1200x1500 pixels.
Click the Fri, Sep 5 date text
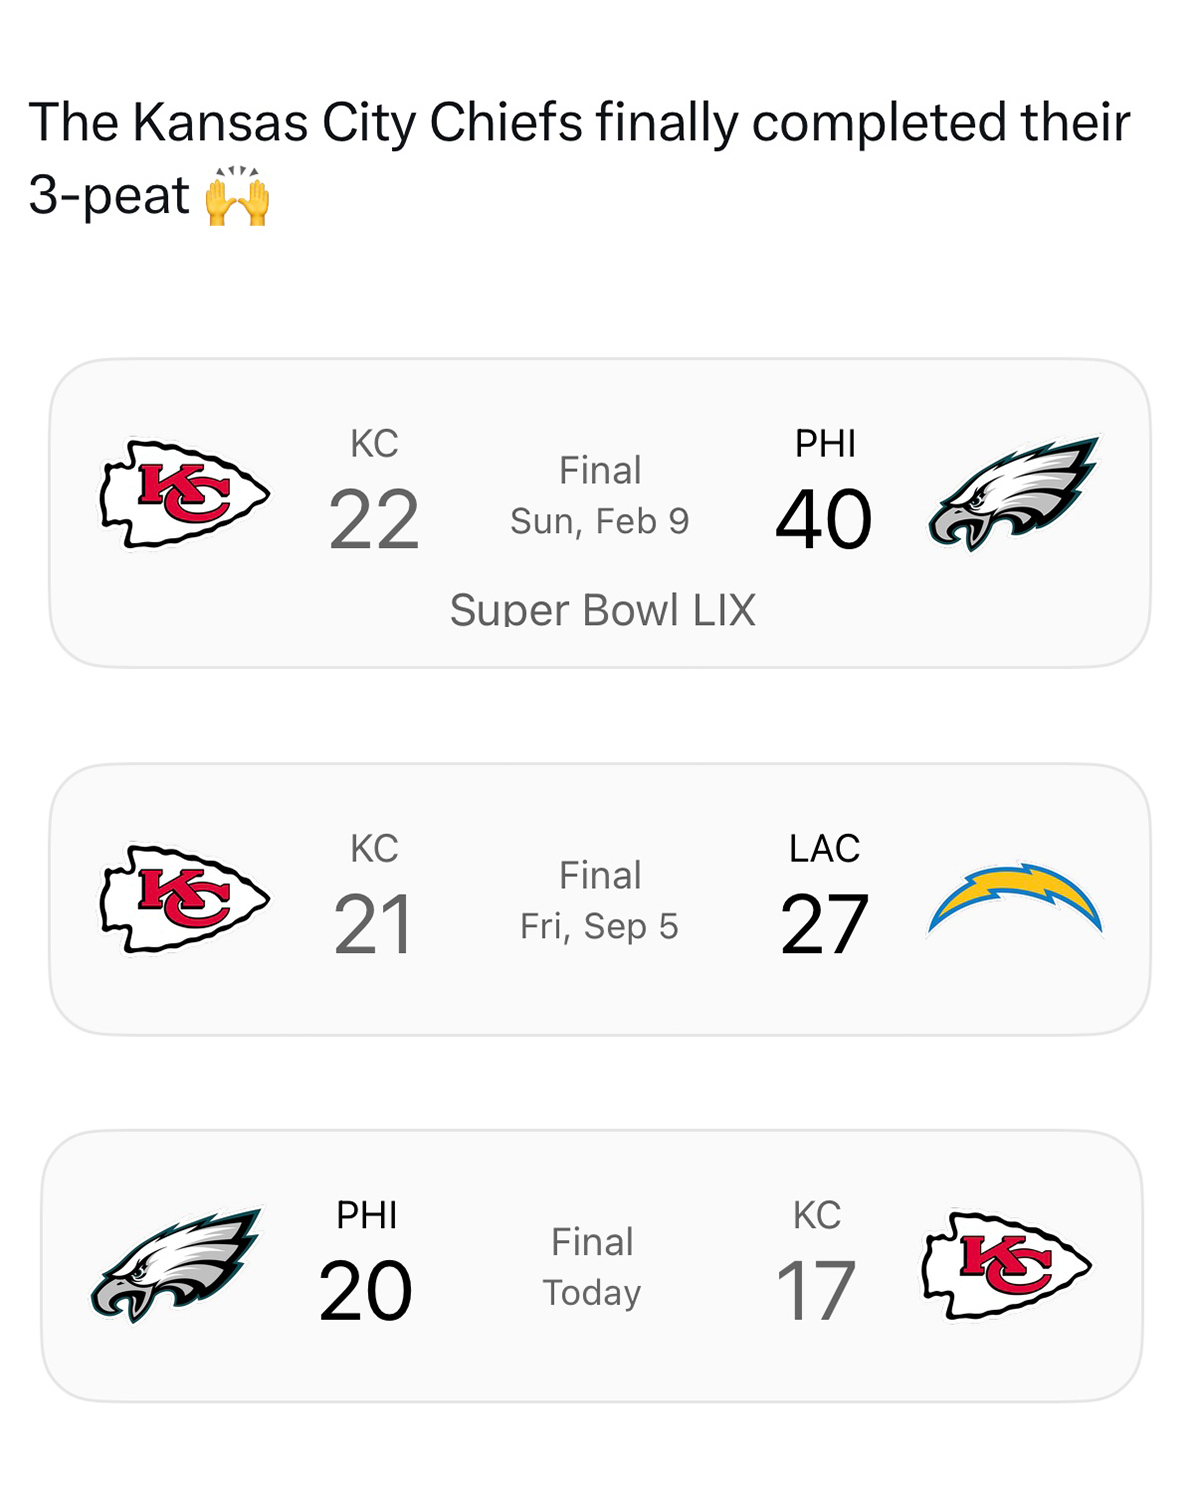600,926
